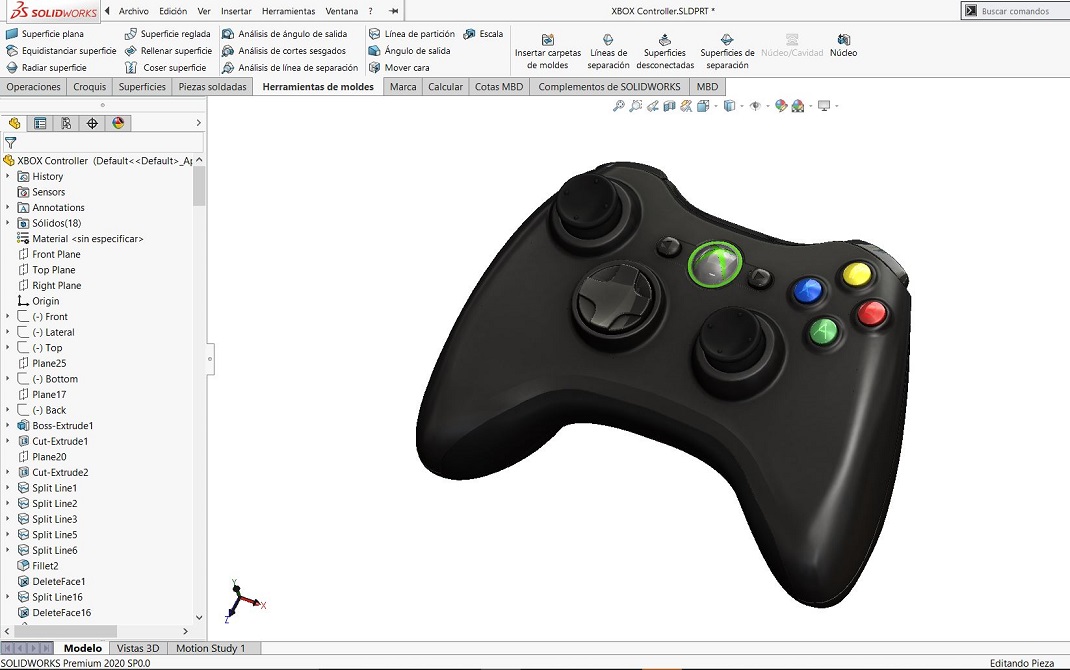1070x670 pixels.
Task: Open dropdown arrow next to View Orientation
Action: coord(715,106)
